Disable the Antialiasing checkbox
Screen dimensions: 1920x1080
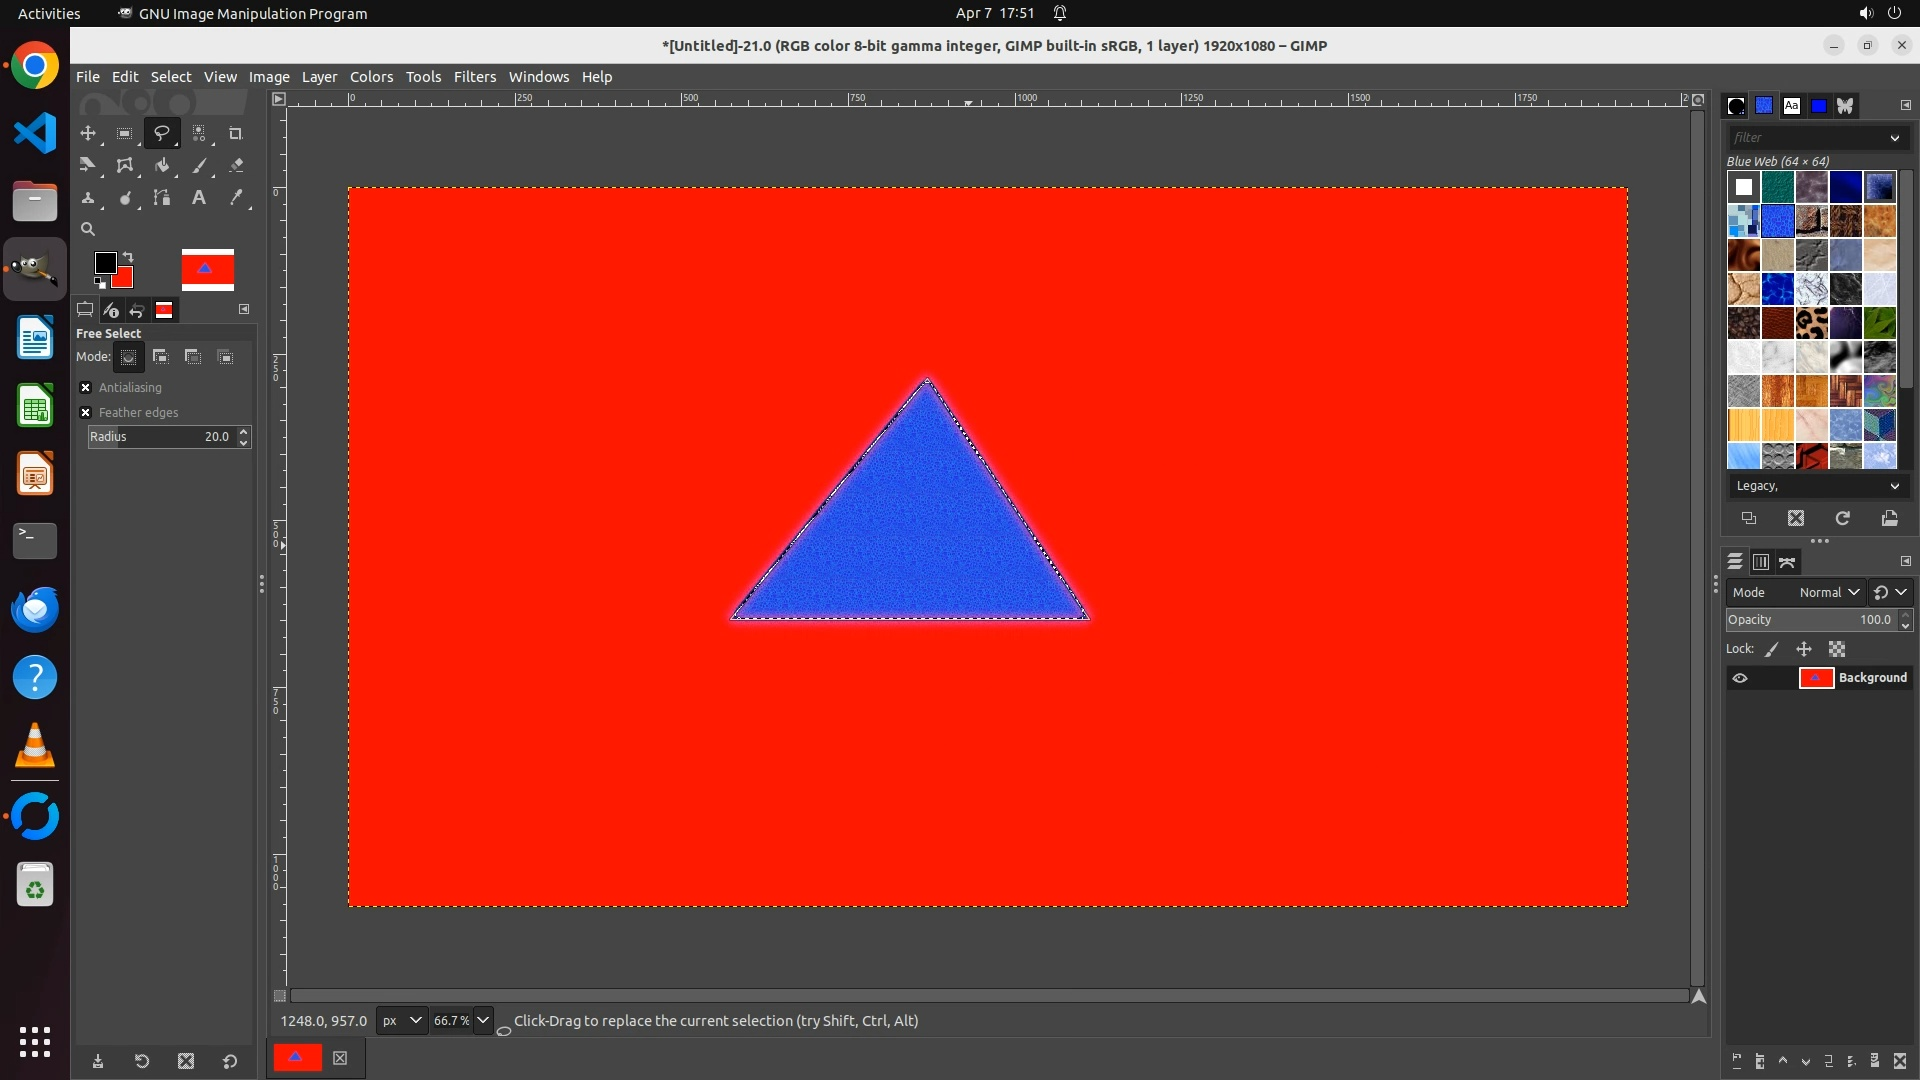(x=86, y=388)
